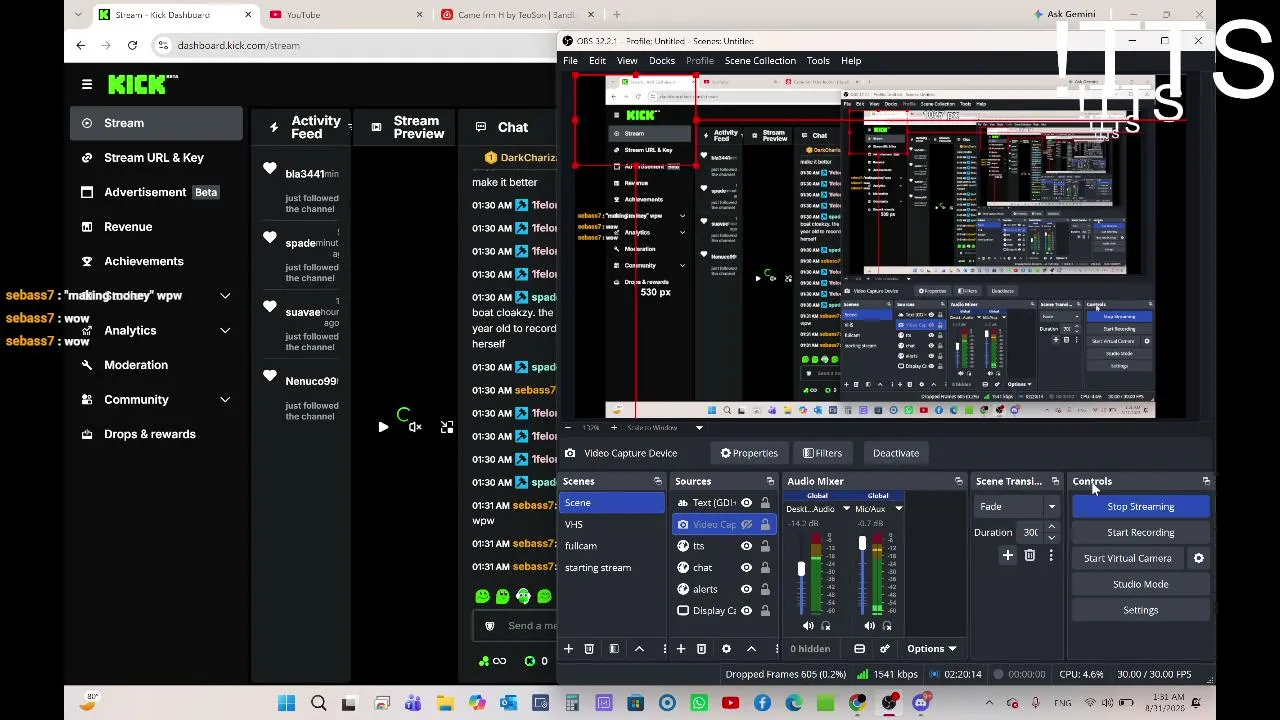Move the selected scene up

coord(639,649)
